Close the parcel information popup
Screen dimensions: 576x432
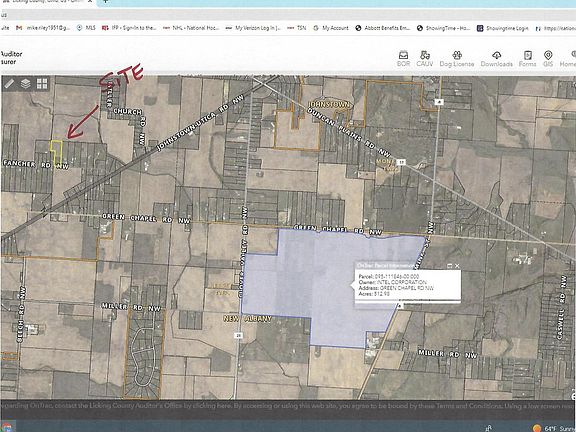point(457,266)
